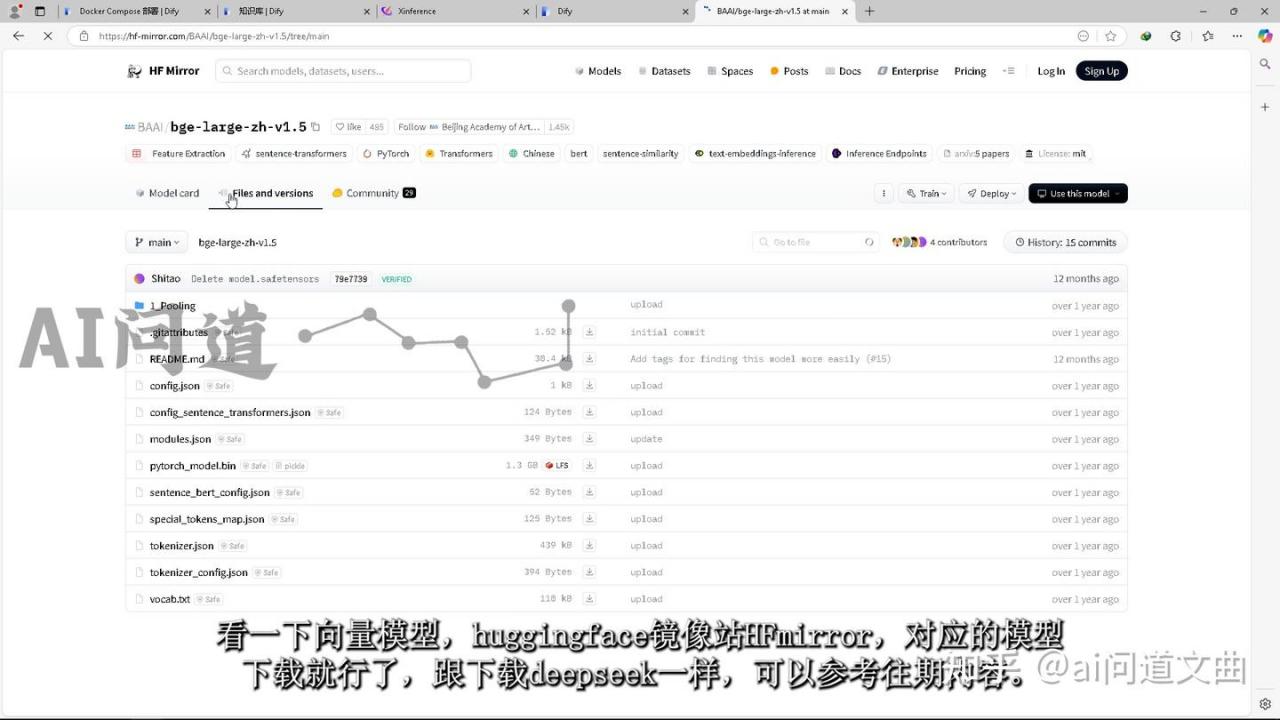Open the browser extensions puzzle icon
Image resolution: width=1280 pixels, height=720 pixels.
click(x=1176, y=36)
